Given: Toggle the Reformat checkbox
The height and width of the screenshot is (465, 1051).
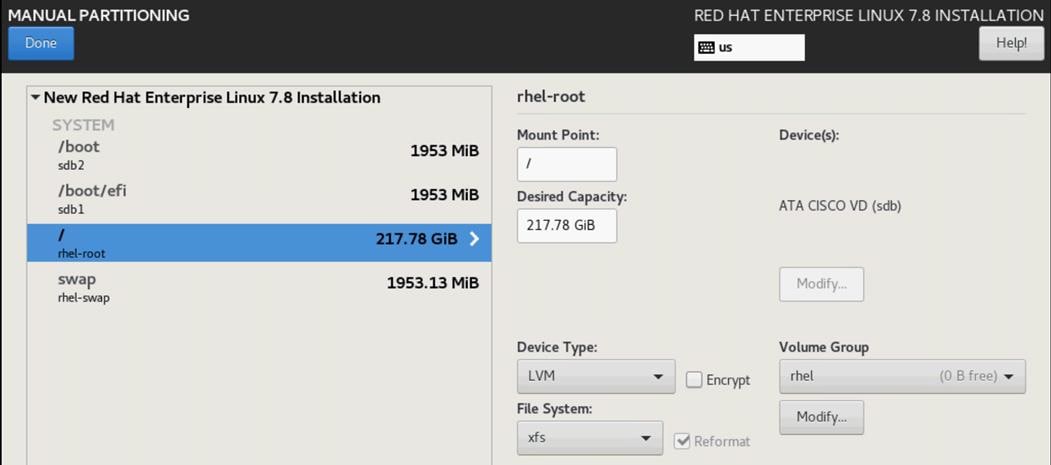Looking at the screenshot, I should click(682, 441).
